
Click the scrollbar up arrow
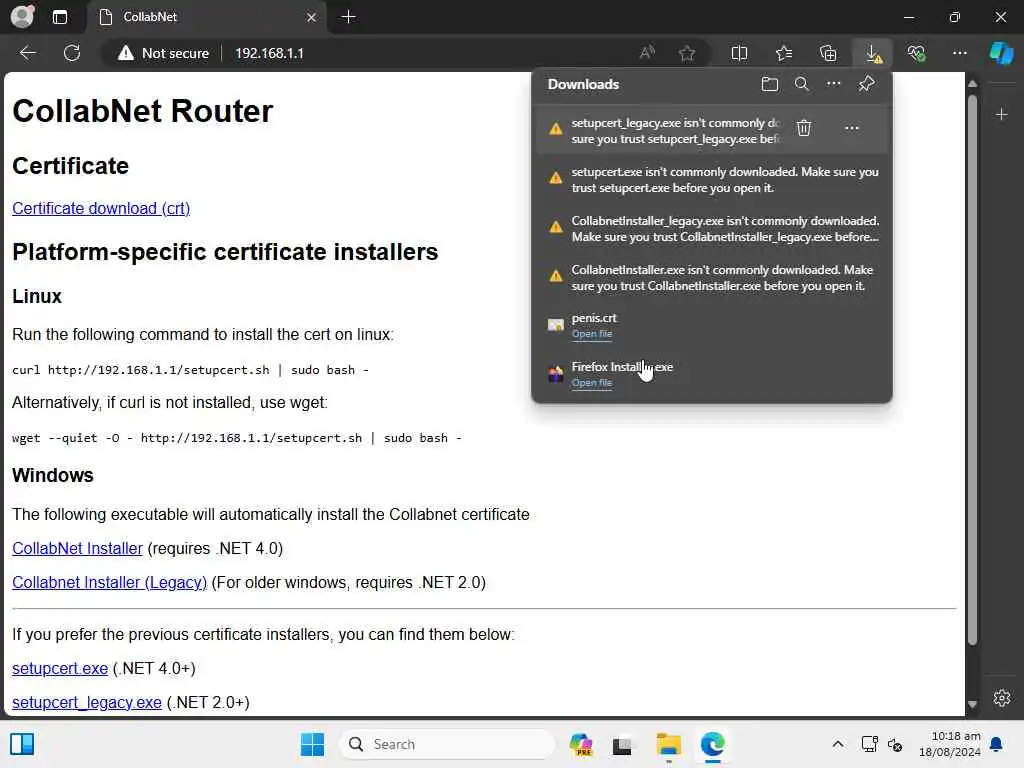click(972, 84)
